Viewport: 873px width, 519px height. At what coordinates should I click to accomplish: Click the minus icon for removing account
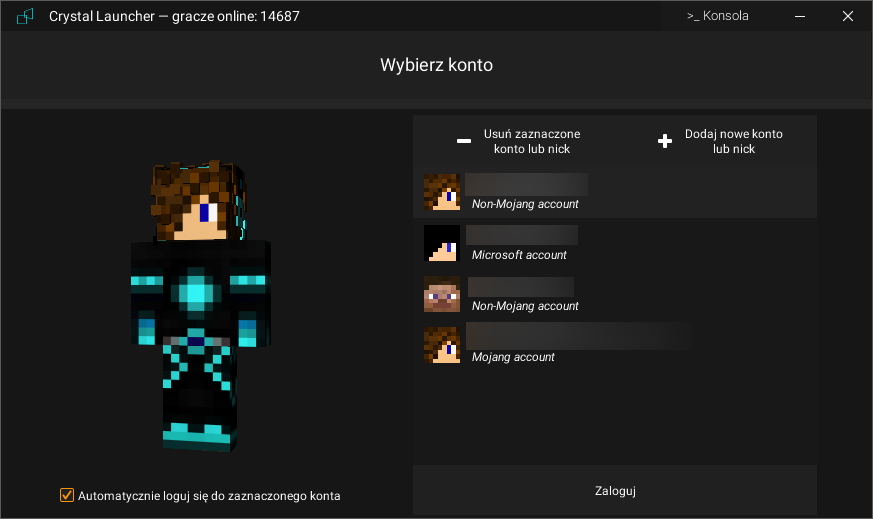tap(464, 141)
